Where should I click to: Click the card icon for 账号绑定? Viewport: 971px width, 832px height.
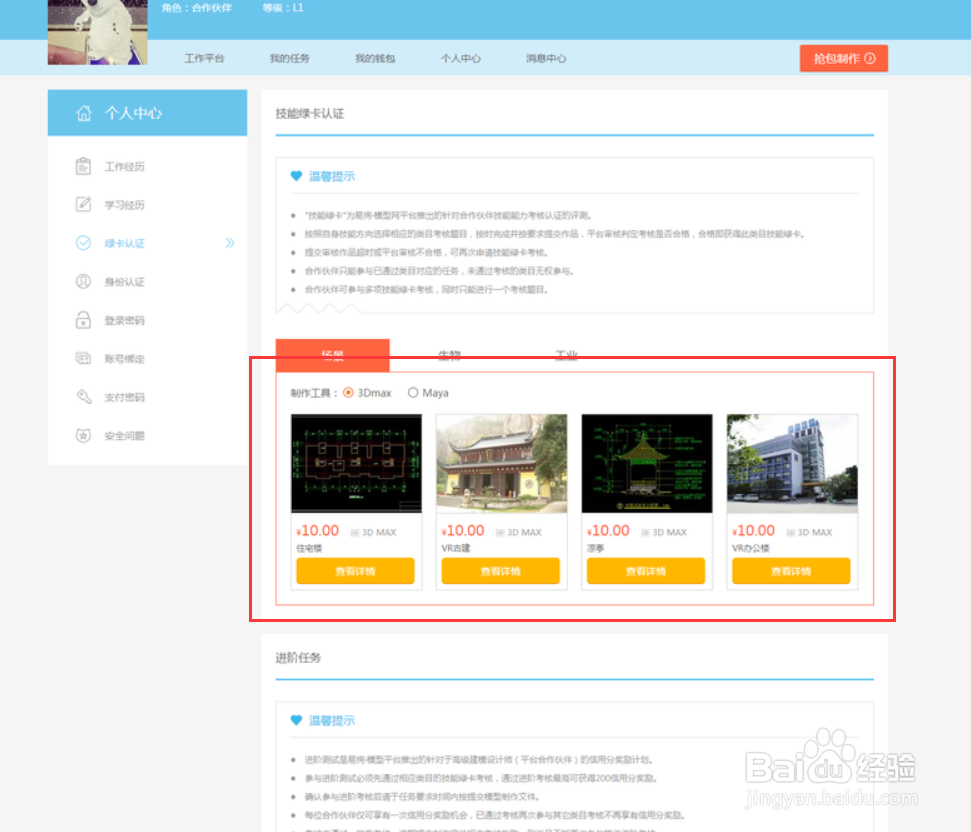83,358
